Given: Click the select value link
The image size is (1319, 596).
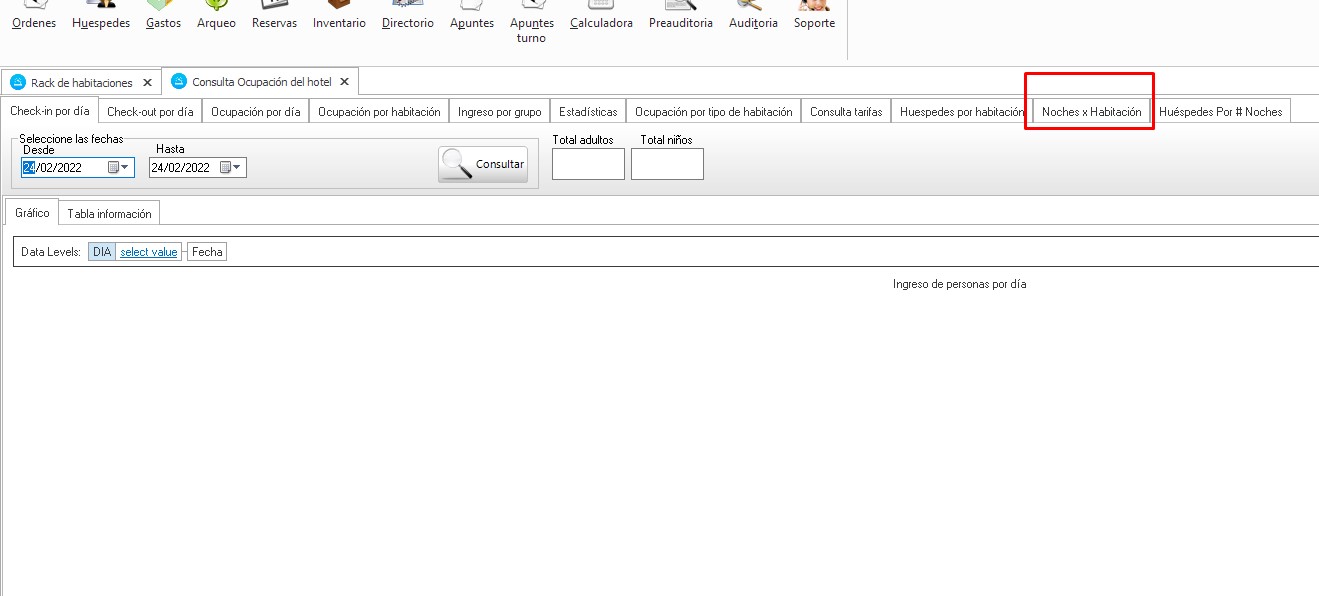Looking at the screenshot, I should pos(148,252).
